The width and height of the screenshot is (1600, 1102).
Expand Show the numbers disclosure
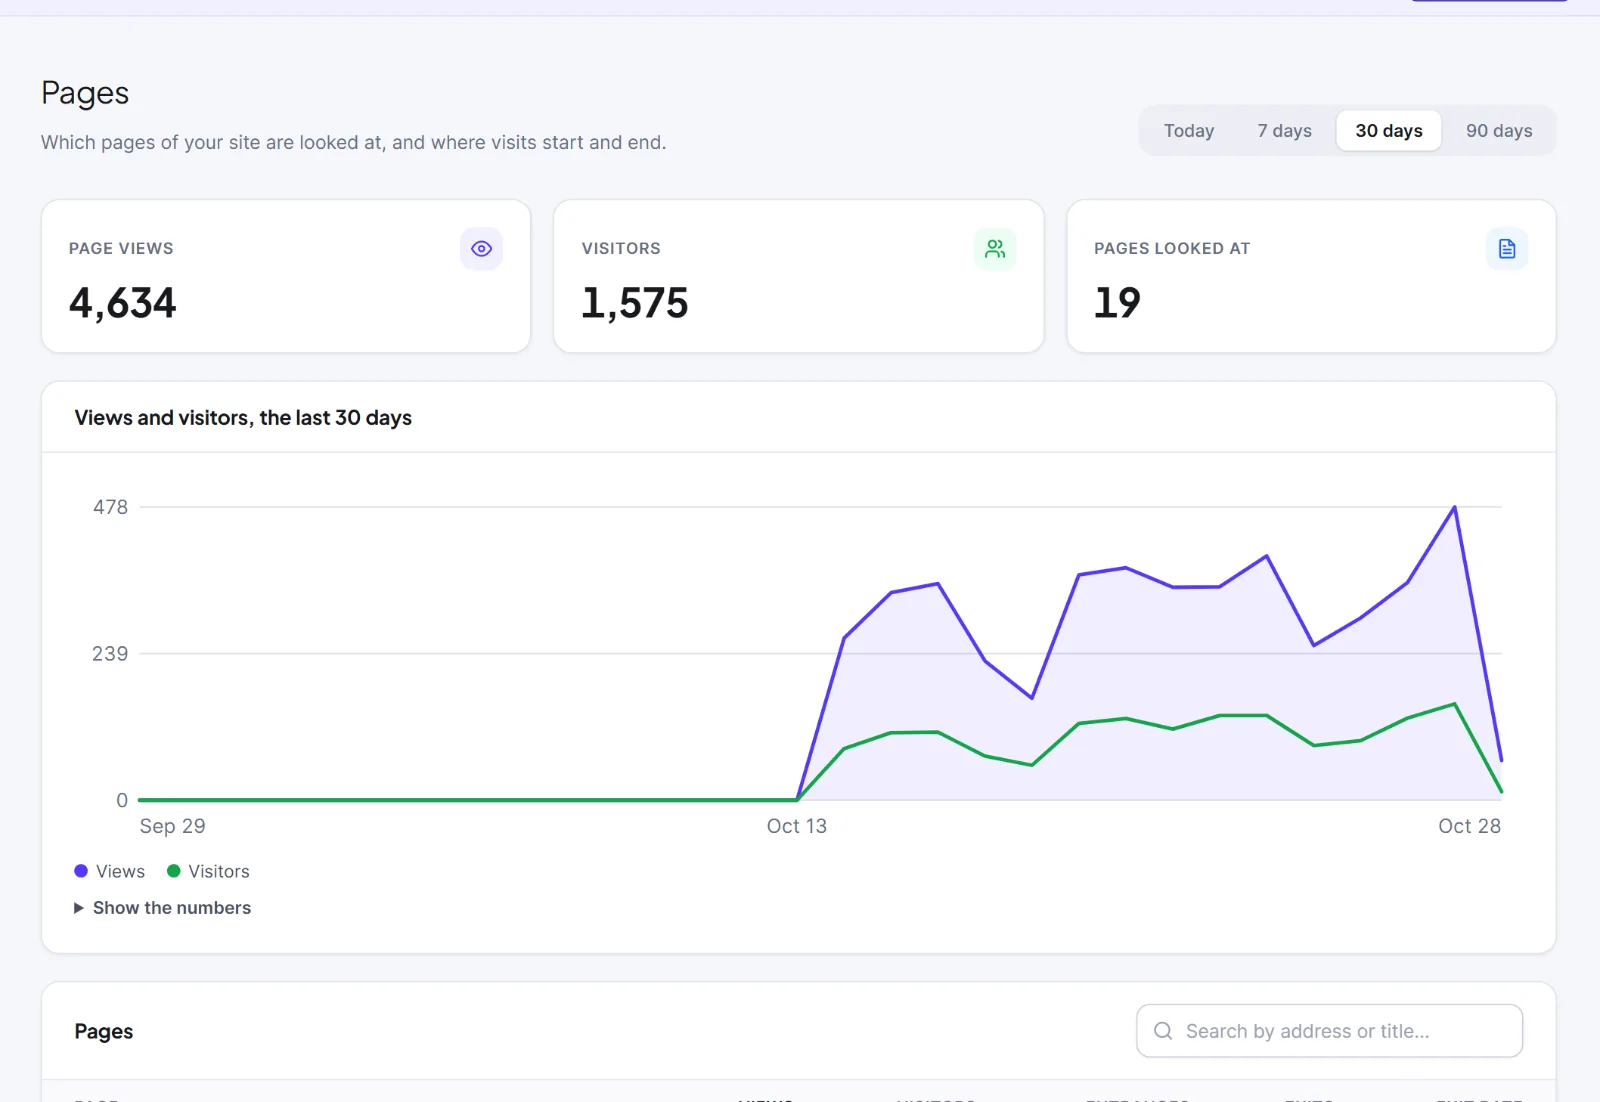163,908
